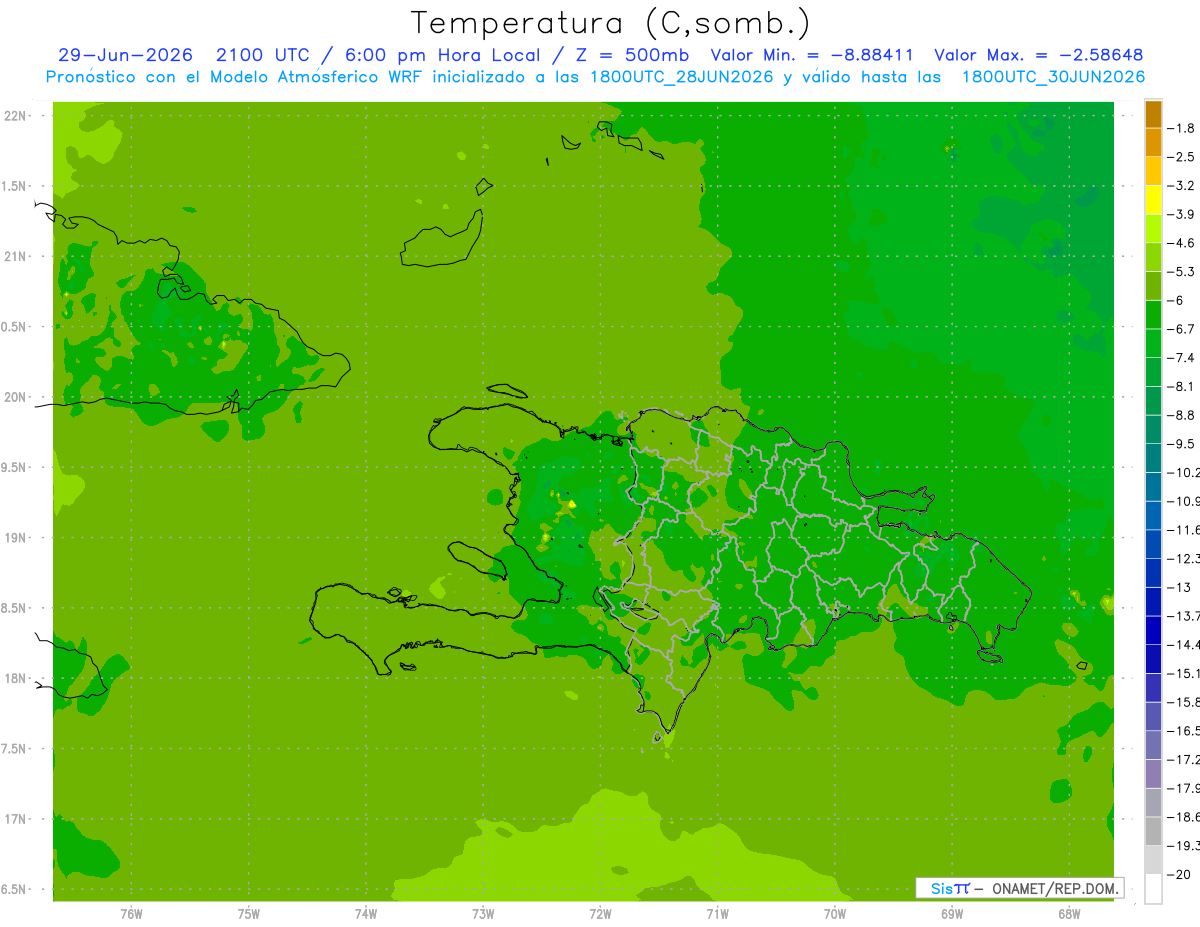Click the '-18.6' colorbar label
The image size is (1200, 927).
click(x=1183, y=817)
